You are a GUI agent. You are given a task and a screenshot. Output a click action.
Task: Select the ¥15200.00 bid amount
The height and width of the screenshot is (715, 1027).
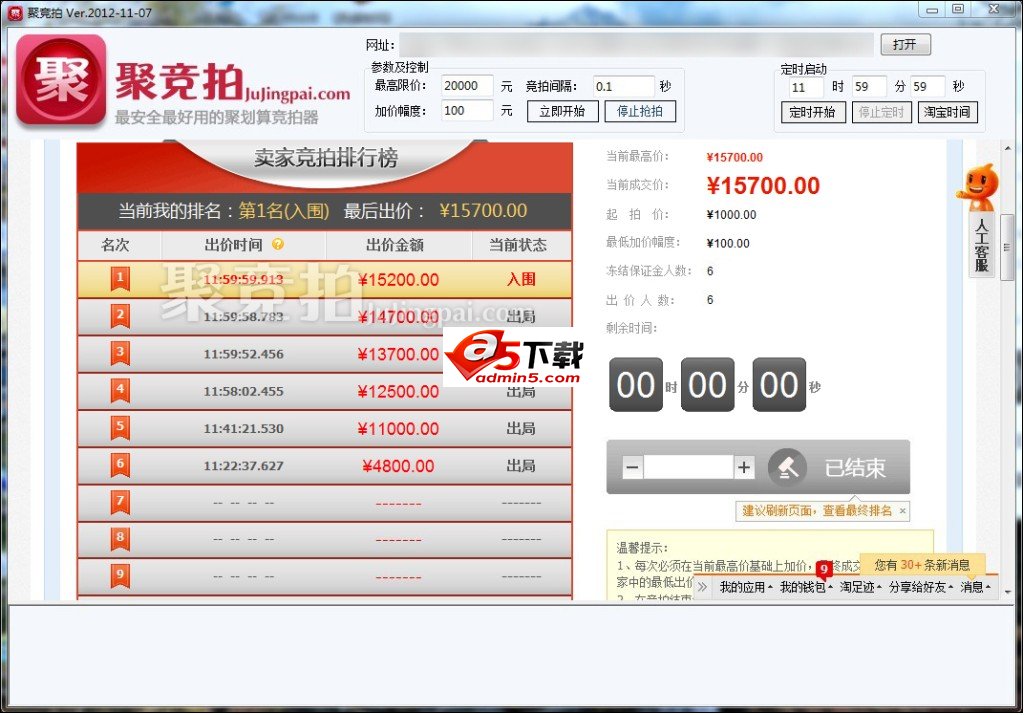click(x=400, y=280)
